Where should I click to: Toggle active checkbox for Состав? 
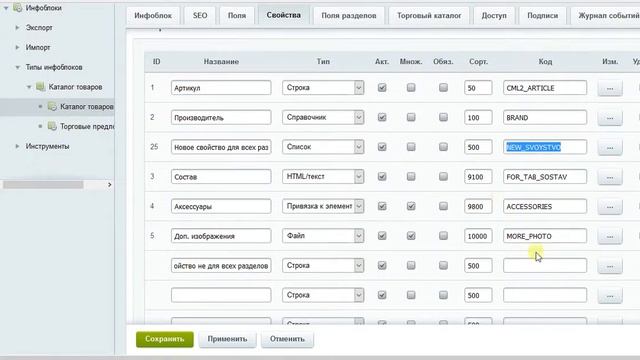[382, 176]
